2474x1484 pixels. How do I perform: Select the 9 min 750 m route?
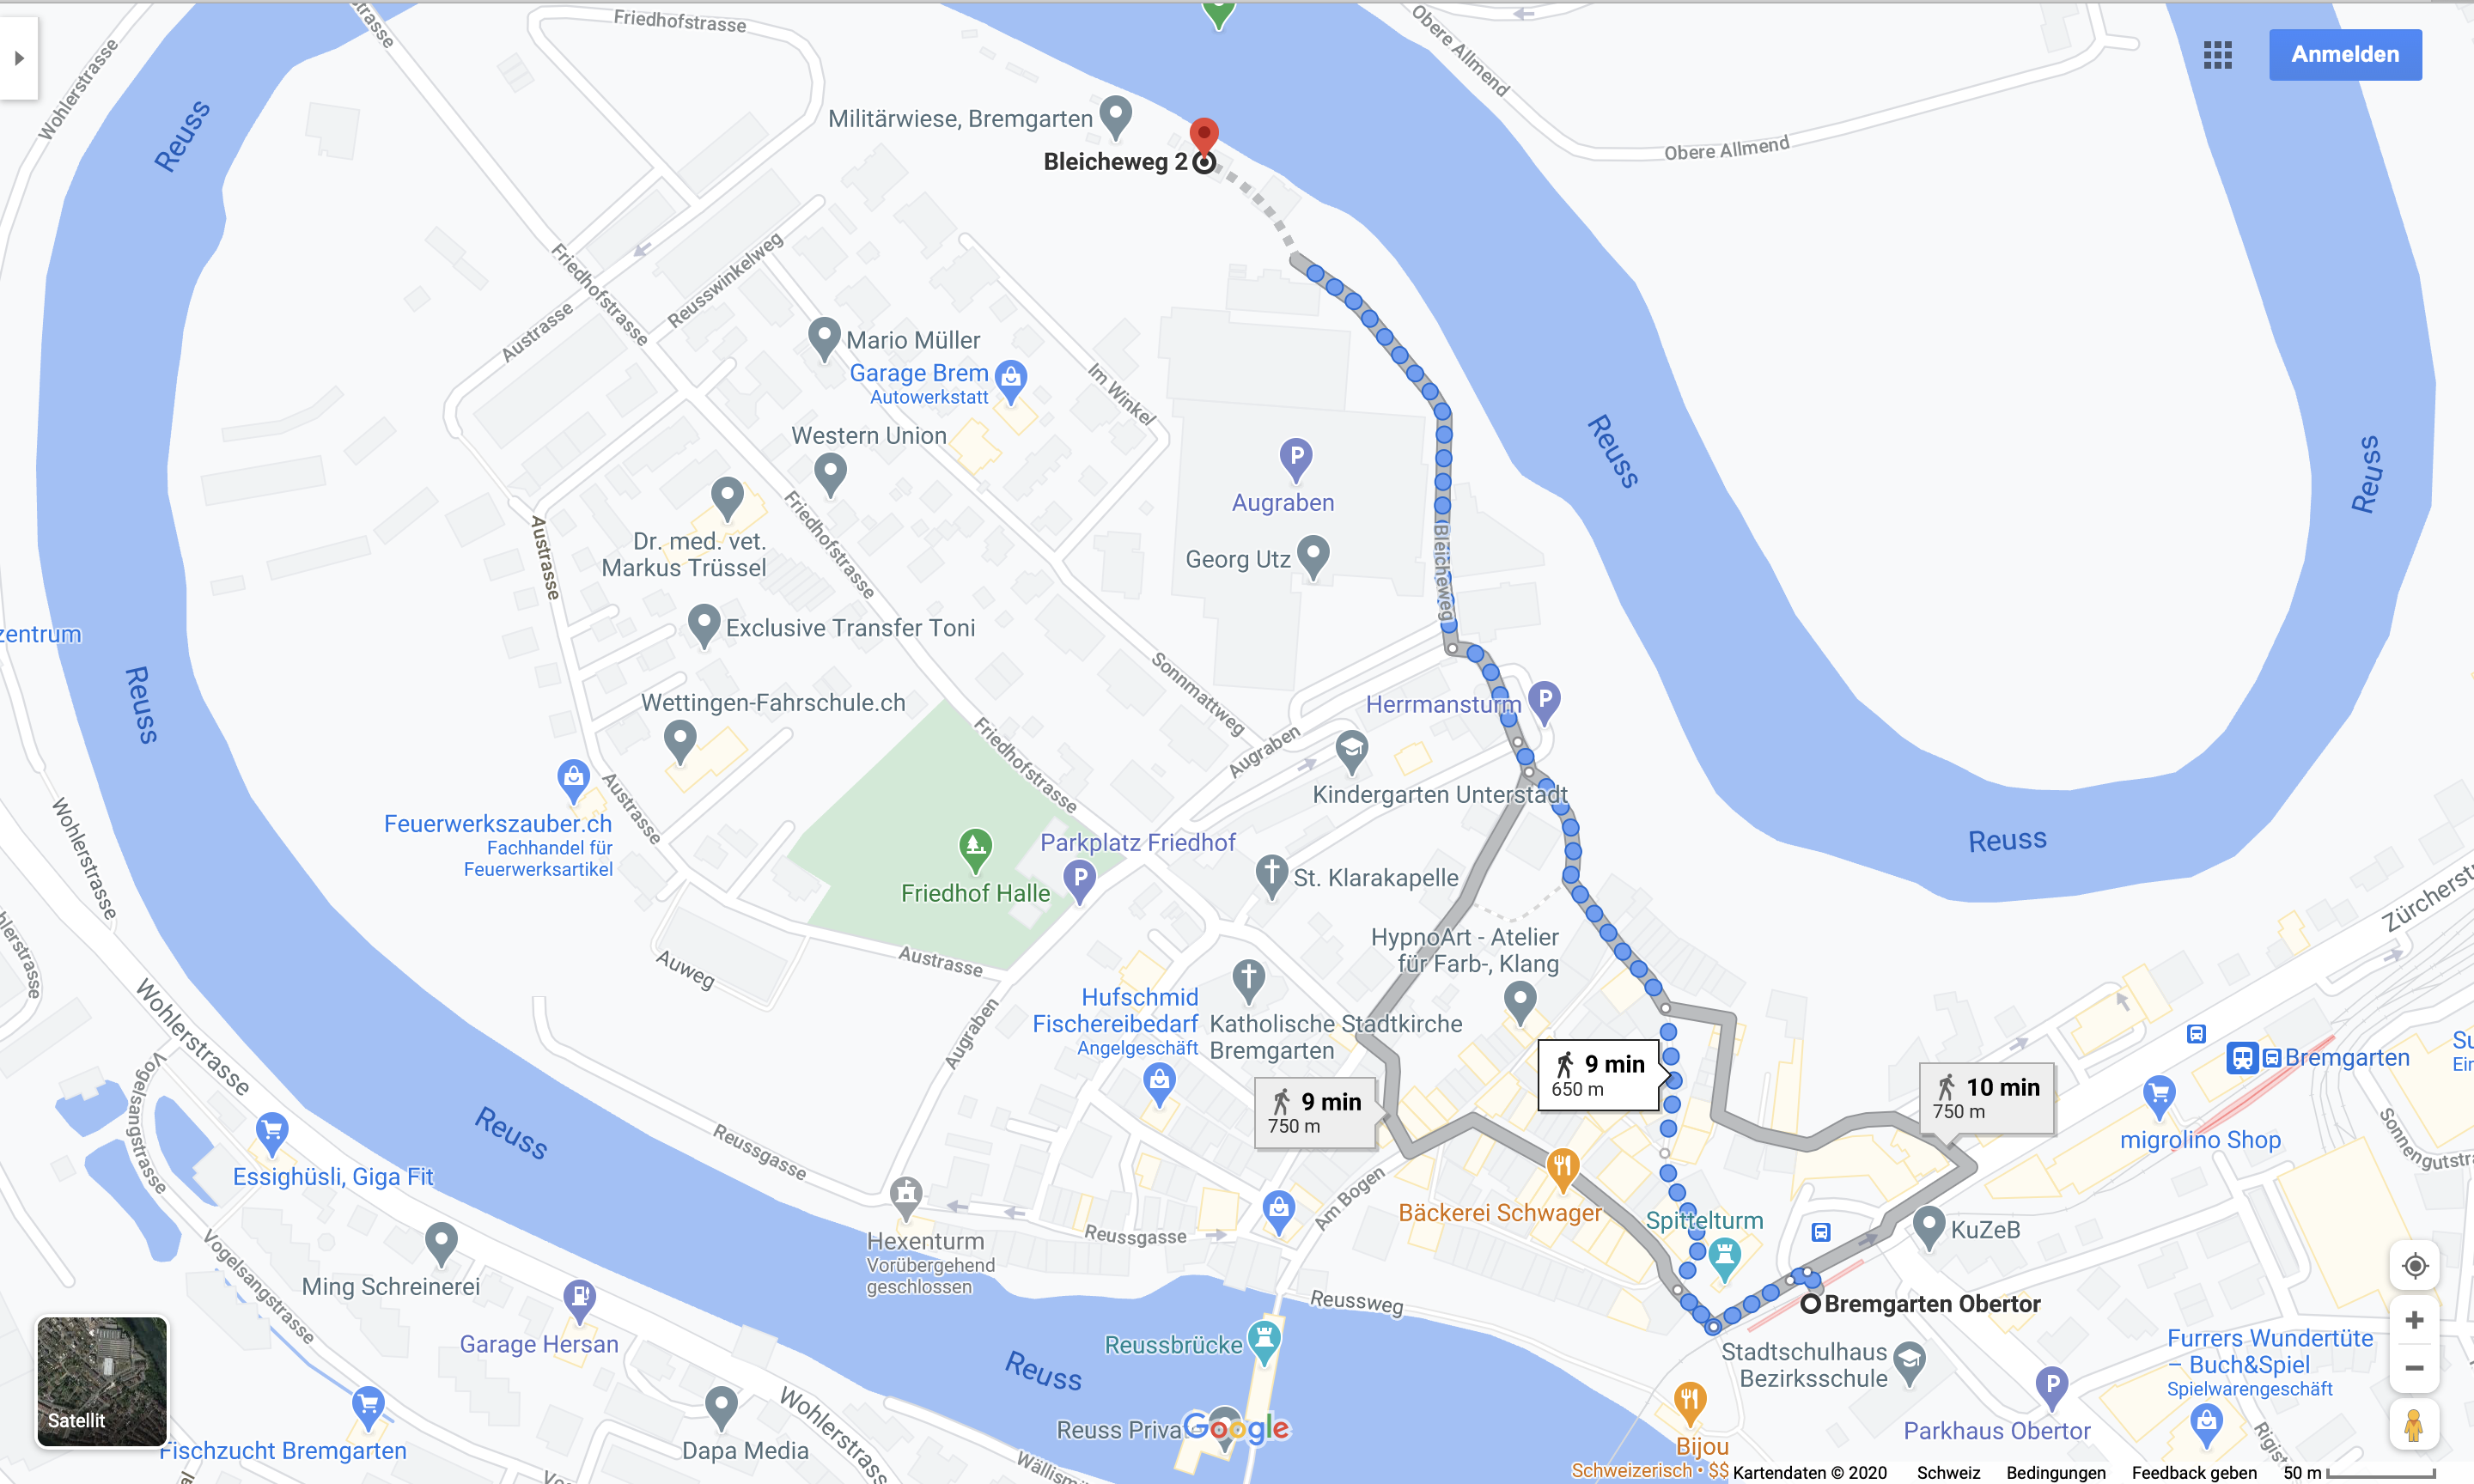tap(1315, 1113)
